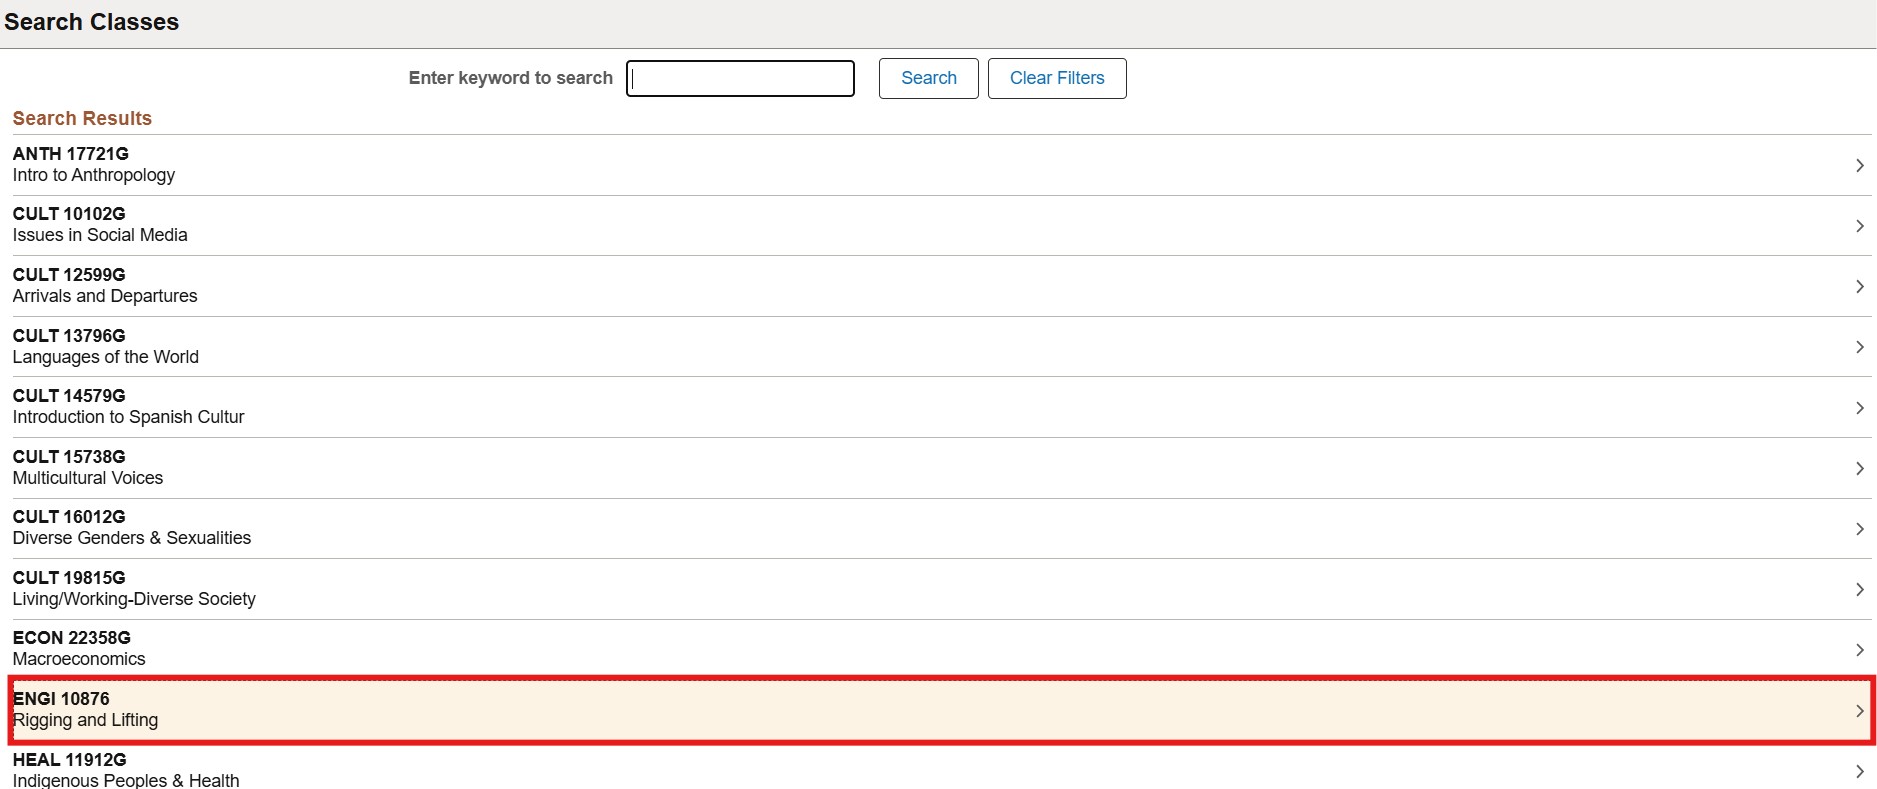1877x789 pixels.
Task: Click chevron for Arrivals and Departures
Action: coord(1859,287)
